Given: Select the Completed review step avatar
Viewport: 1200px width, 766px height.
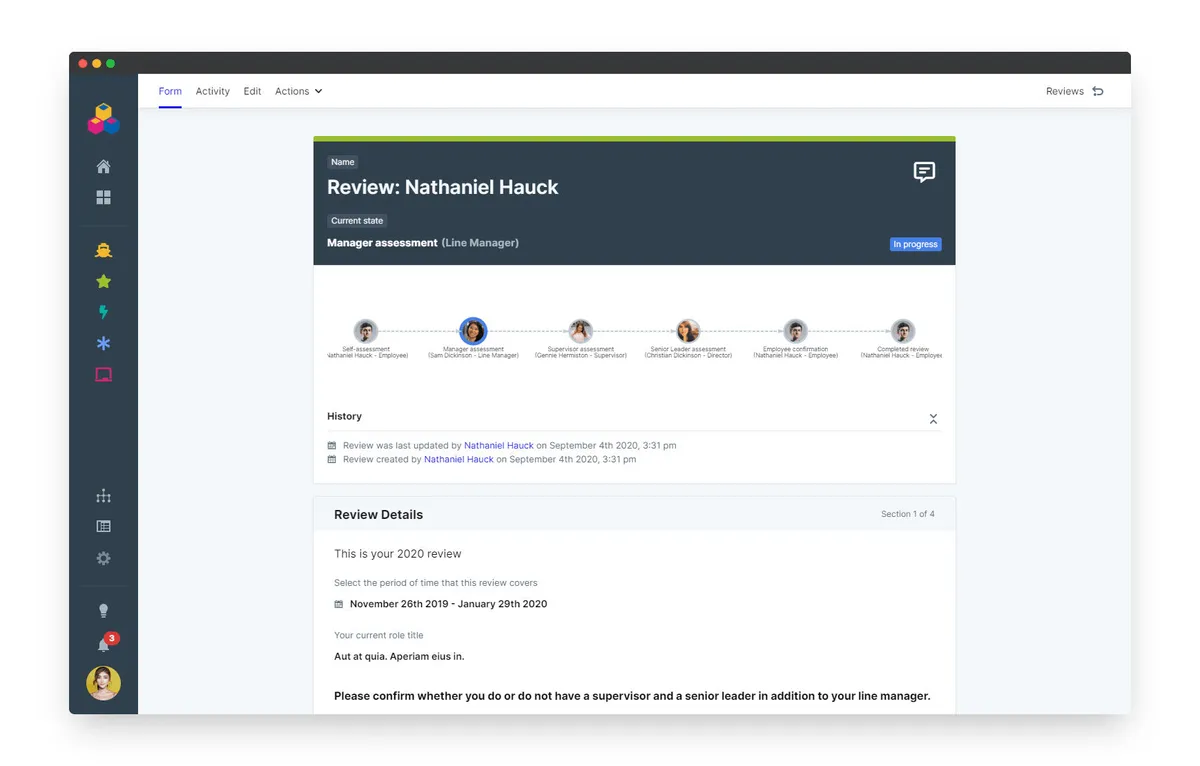Looking at the screenshot, I should (903, 331).
